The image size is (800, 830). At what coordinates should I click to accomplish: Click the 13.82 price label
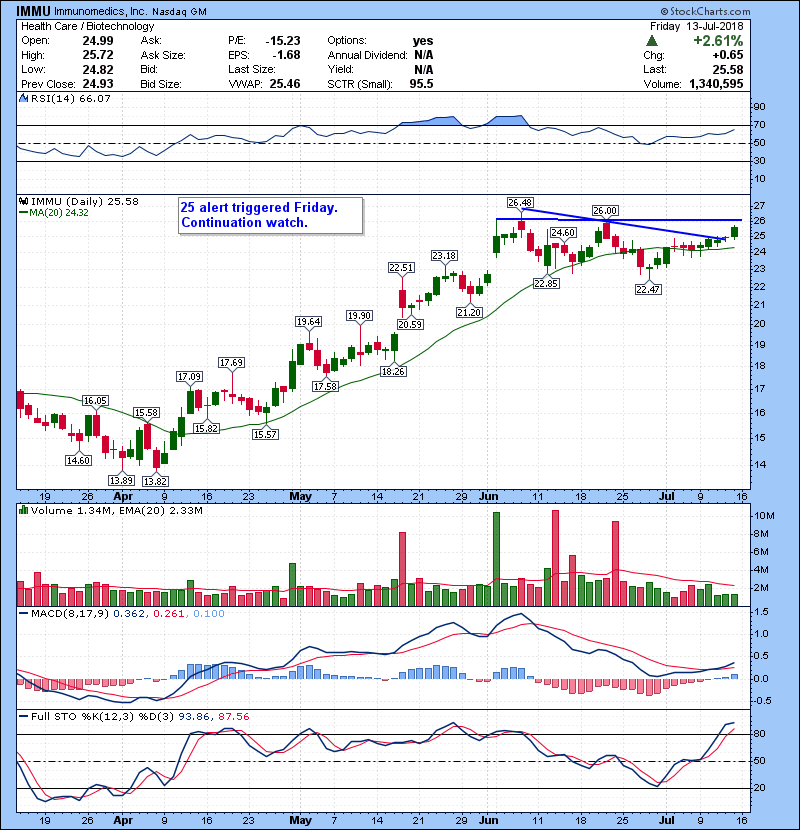point(155,481)
